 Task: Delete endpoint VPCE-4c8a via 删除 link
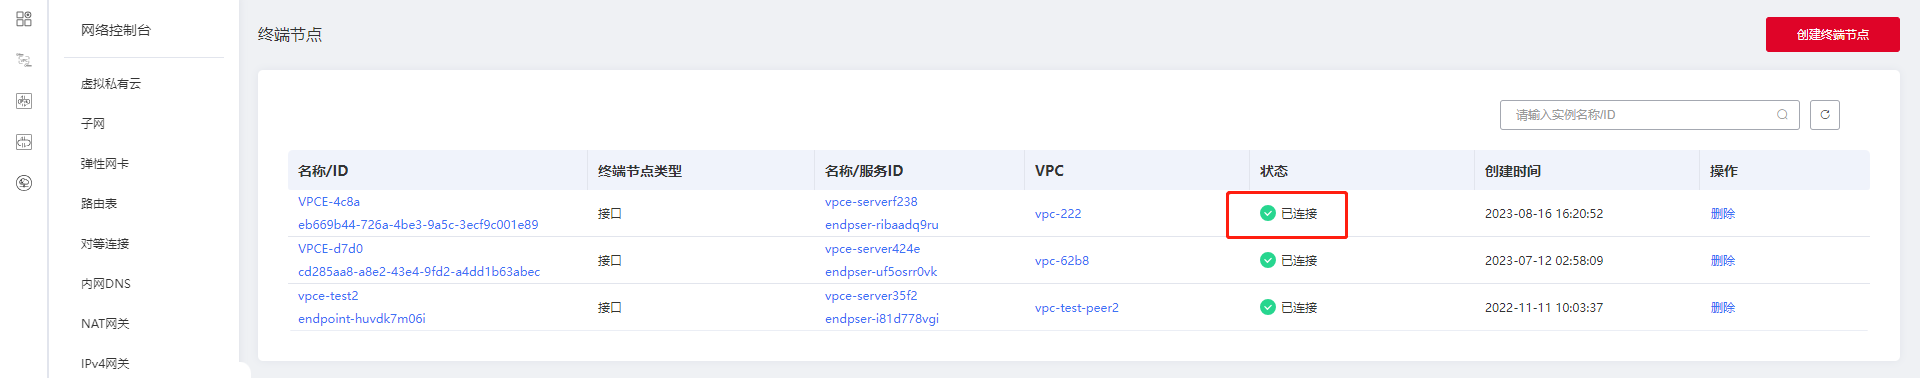(x=1722, y=213)
